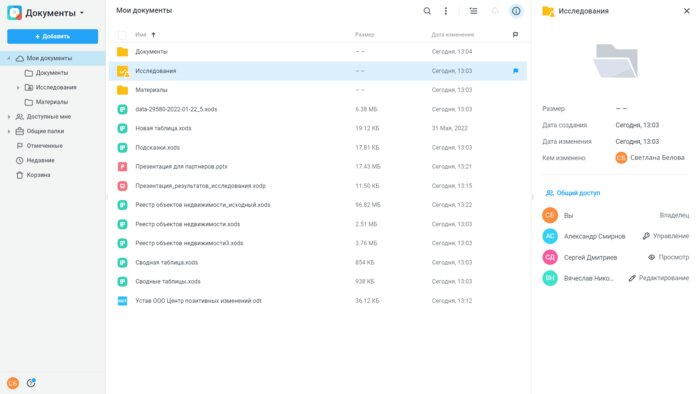Select the Подсказки.xods file name
700x394 pixels.
click(x=158, y=148)
